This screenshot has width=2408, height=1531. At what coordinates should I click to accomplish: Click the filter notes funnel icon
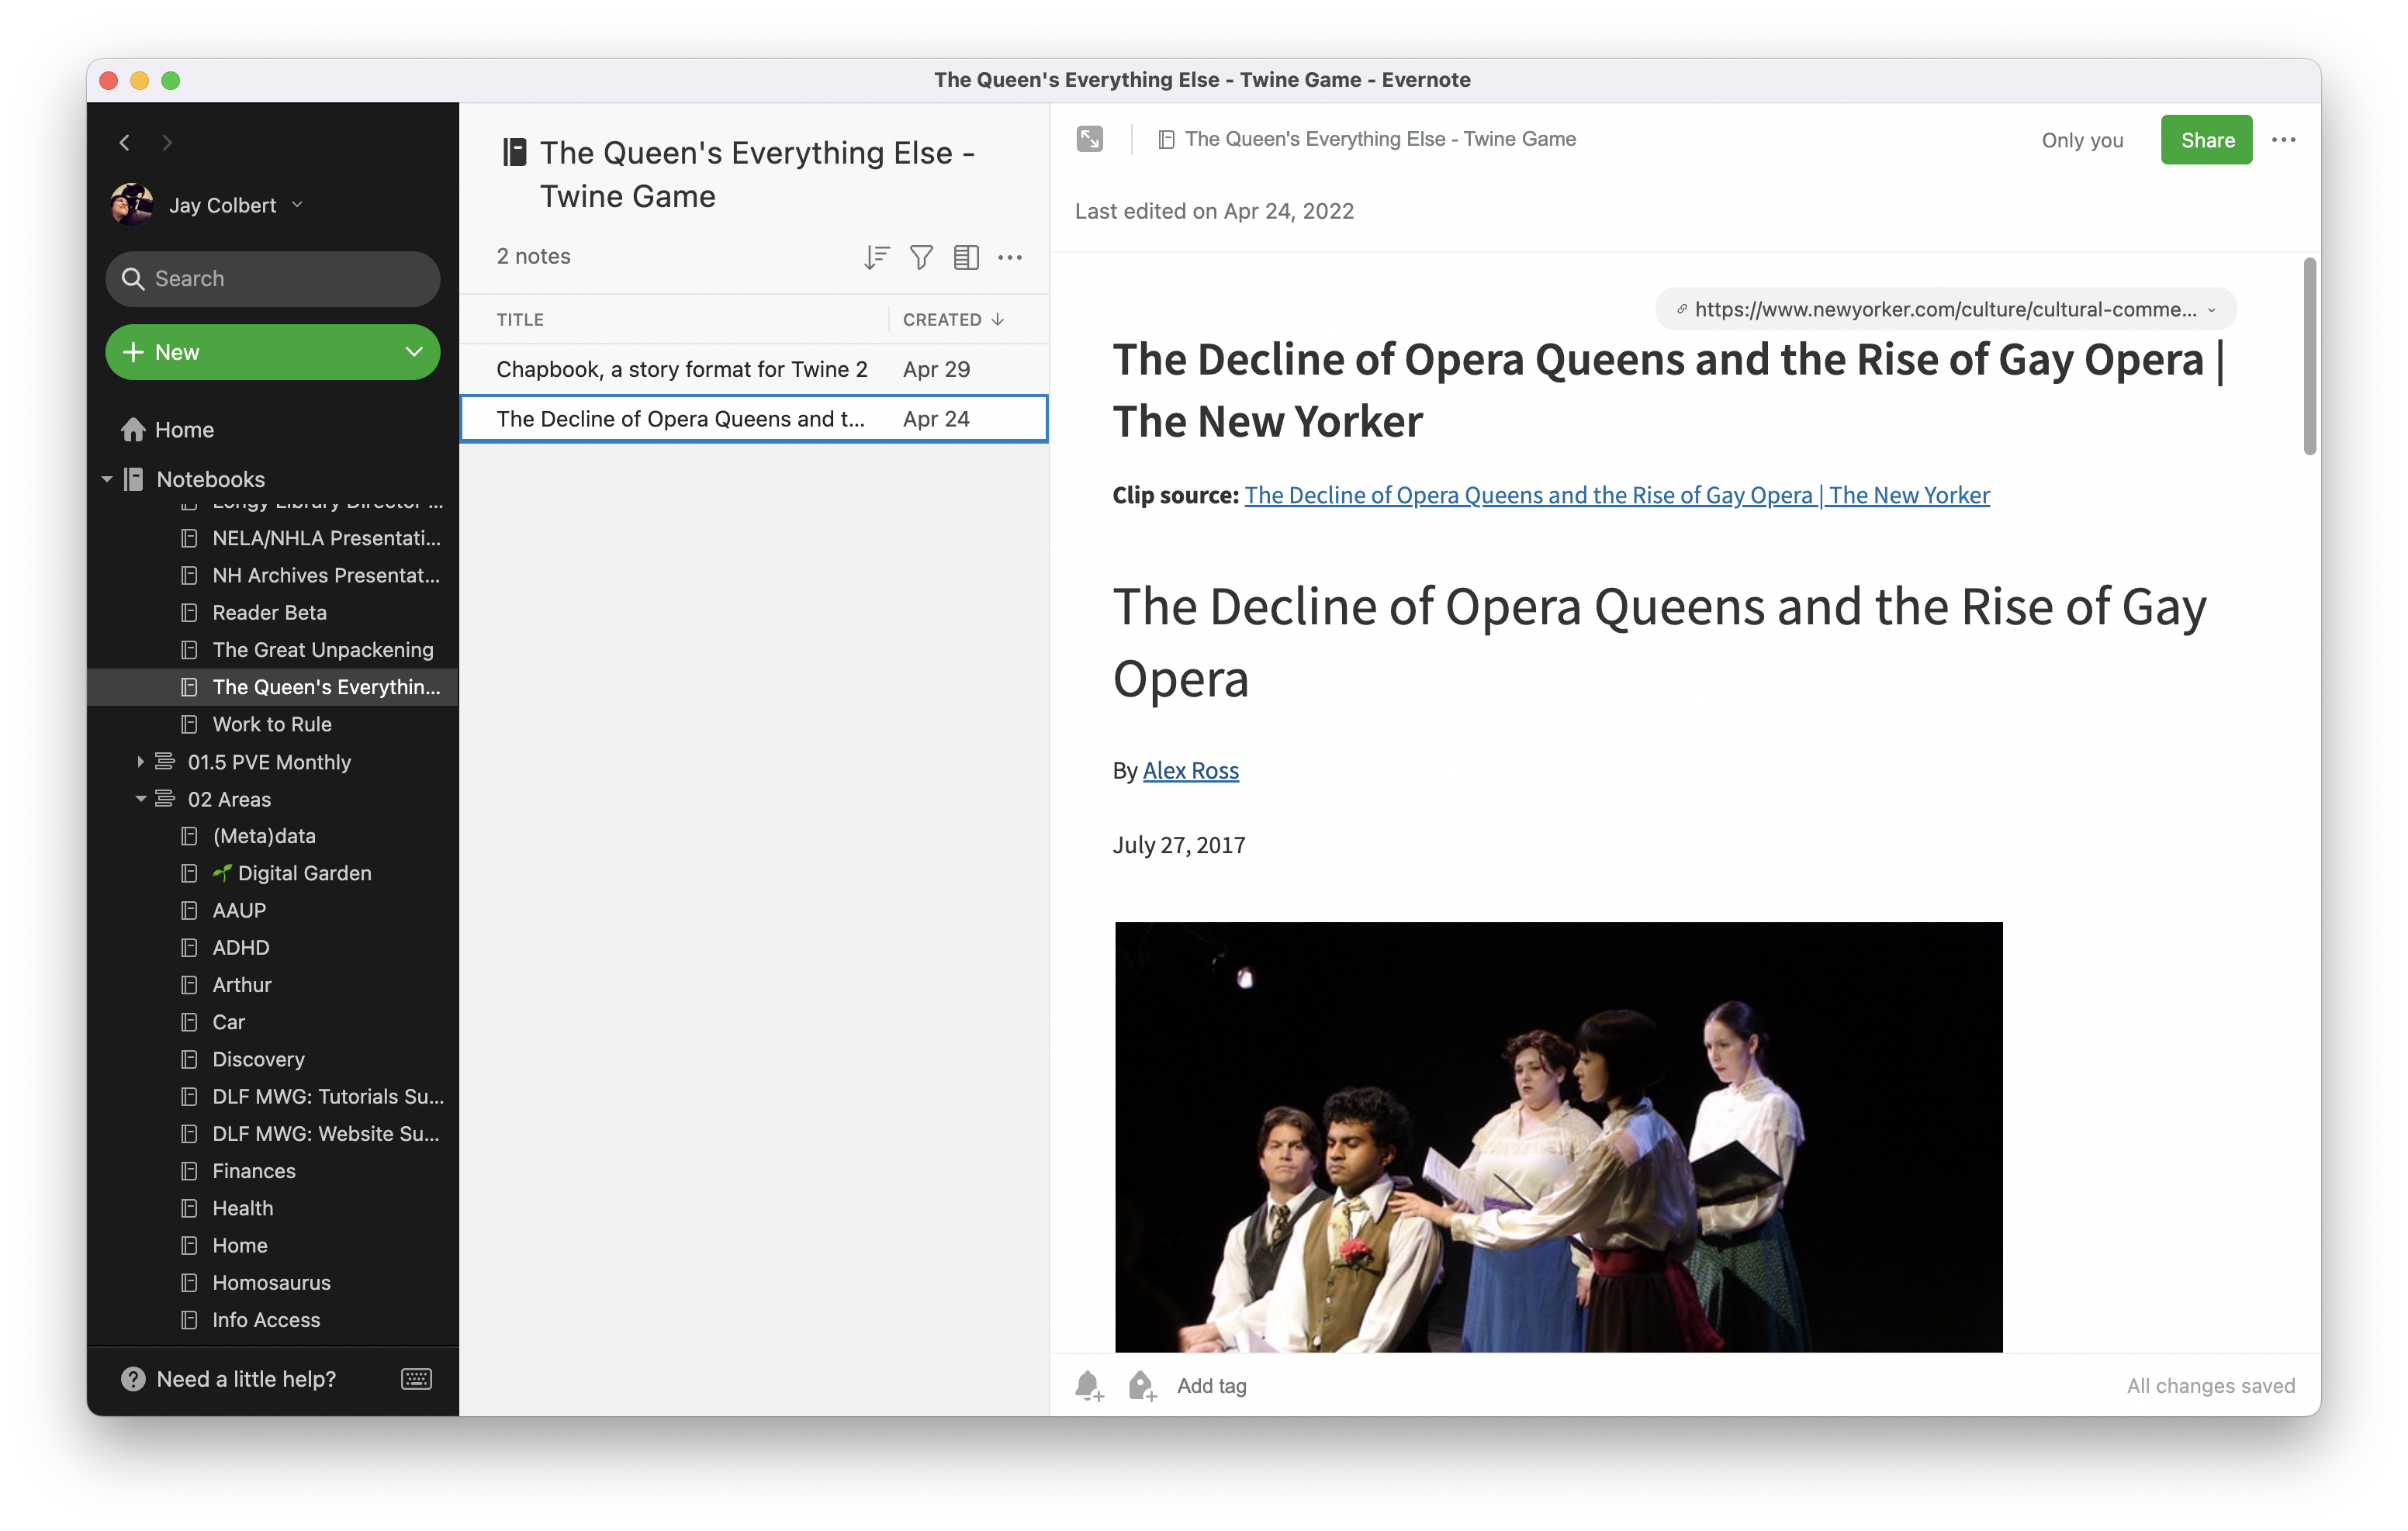tap(921, 257)
